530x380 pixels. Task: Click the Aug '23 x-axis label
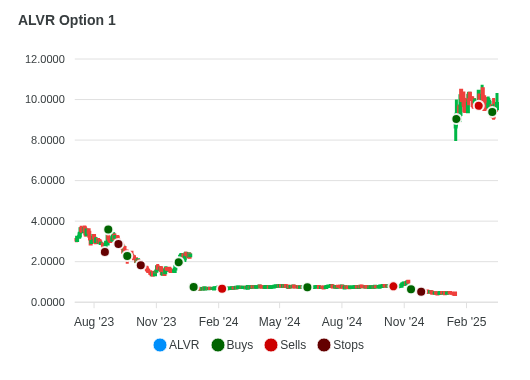pos(94,322)
